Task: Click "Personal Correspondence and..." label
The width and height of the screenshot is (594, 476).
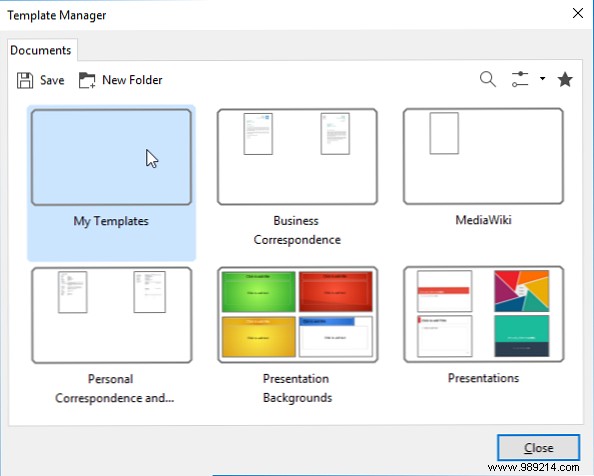Action: [x=114, y=389]
